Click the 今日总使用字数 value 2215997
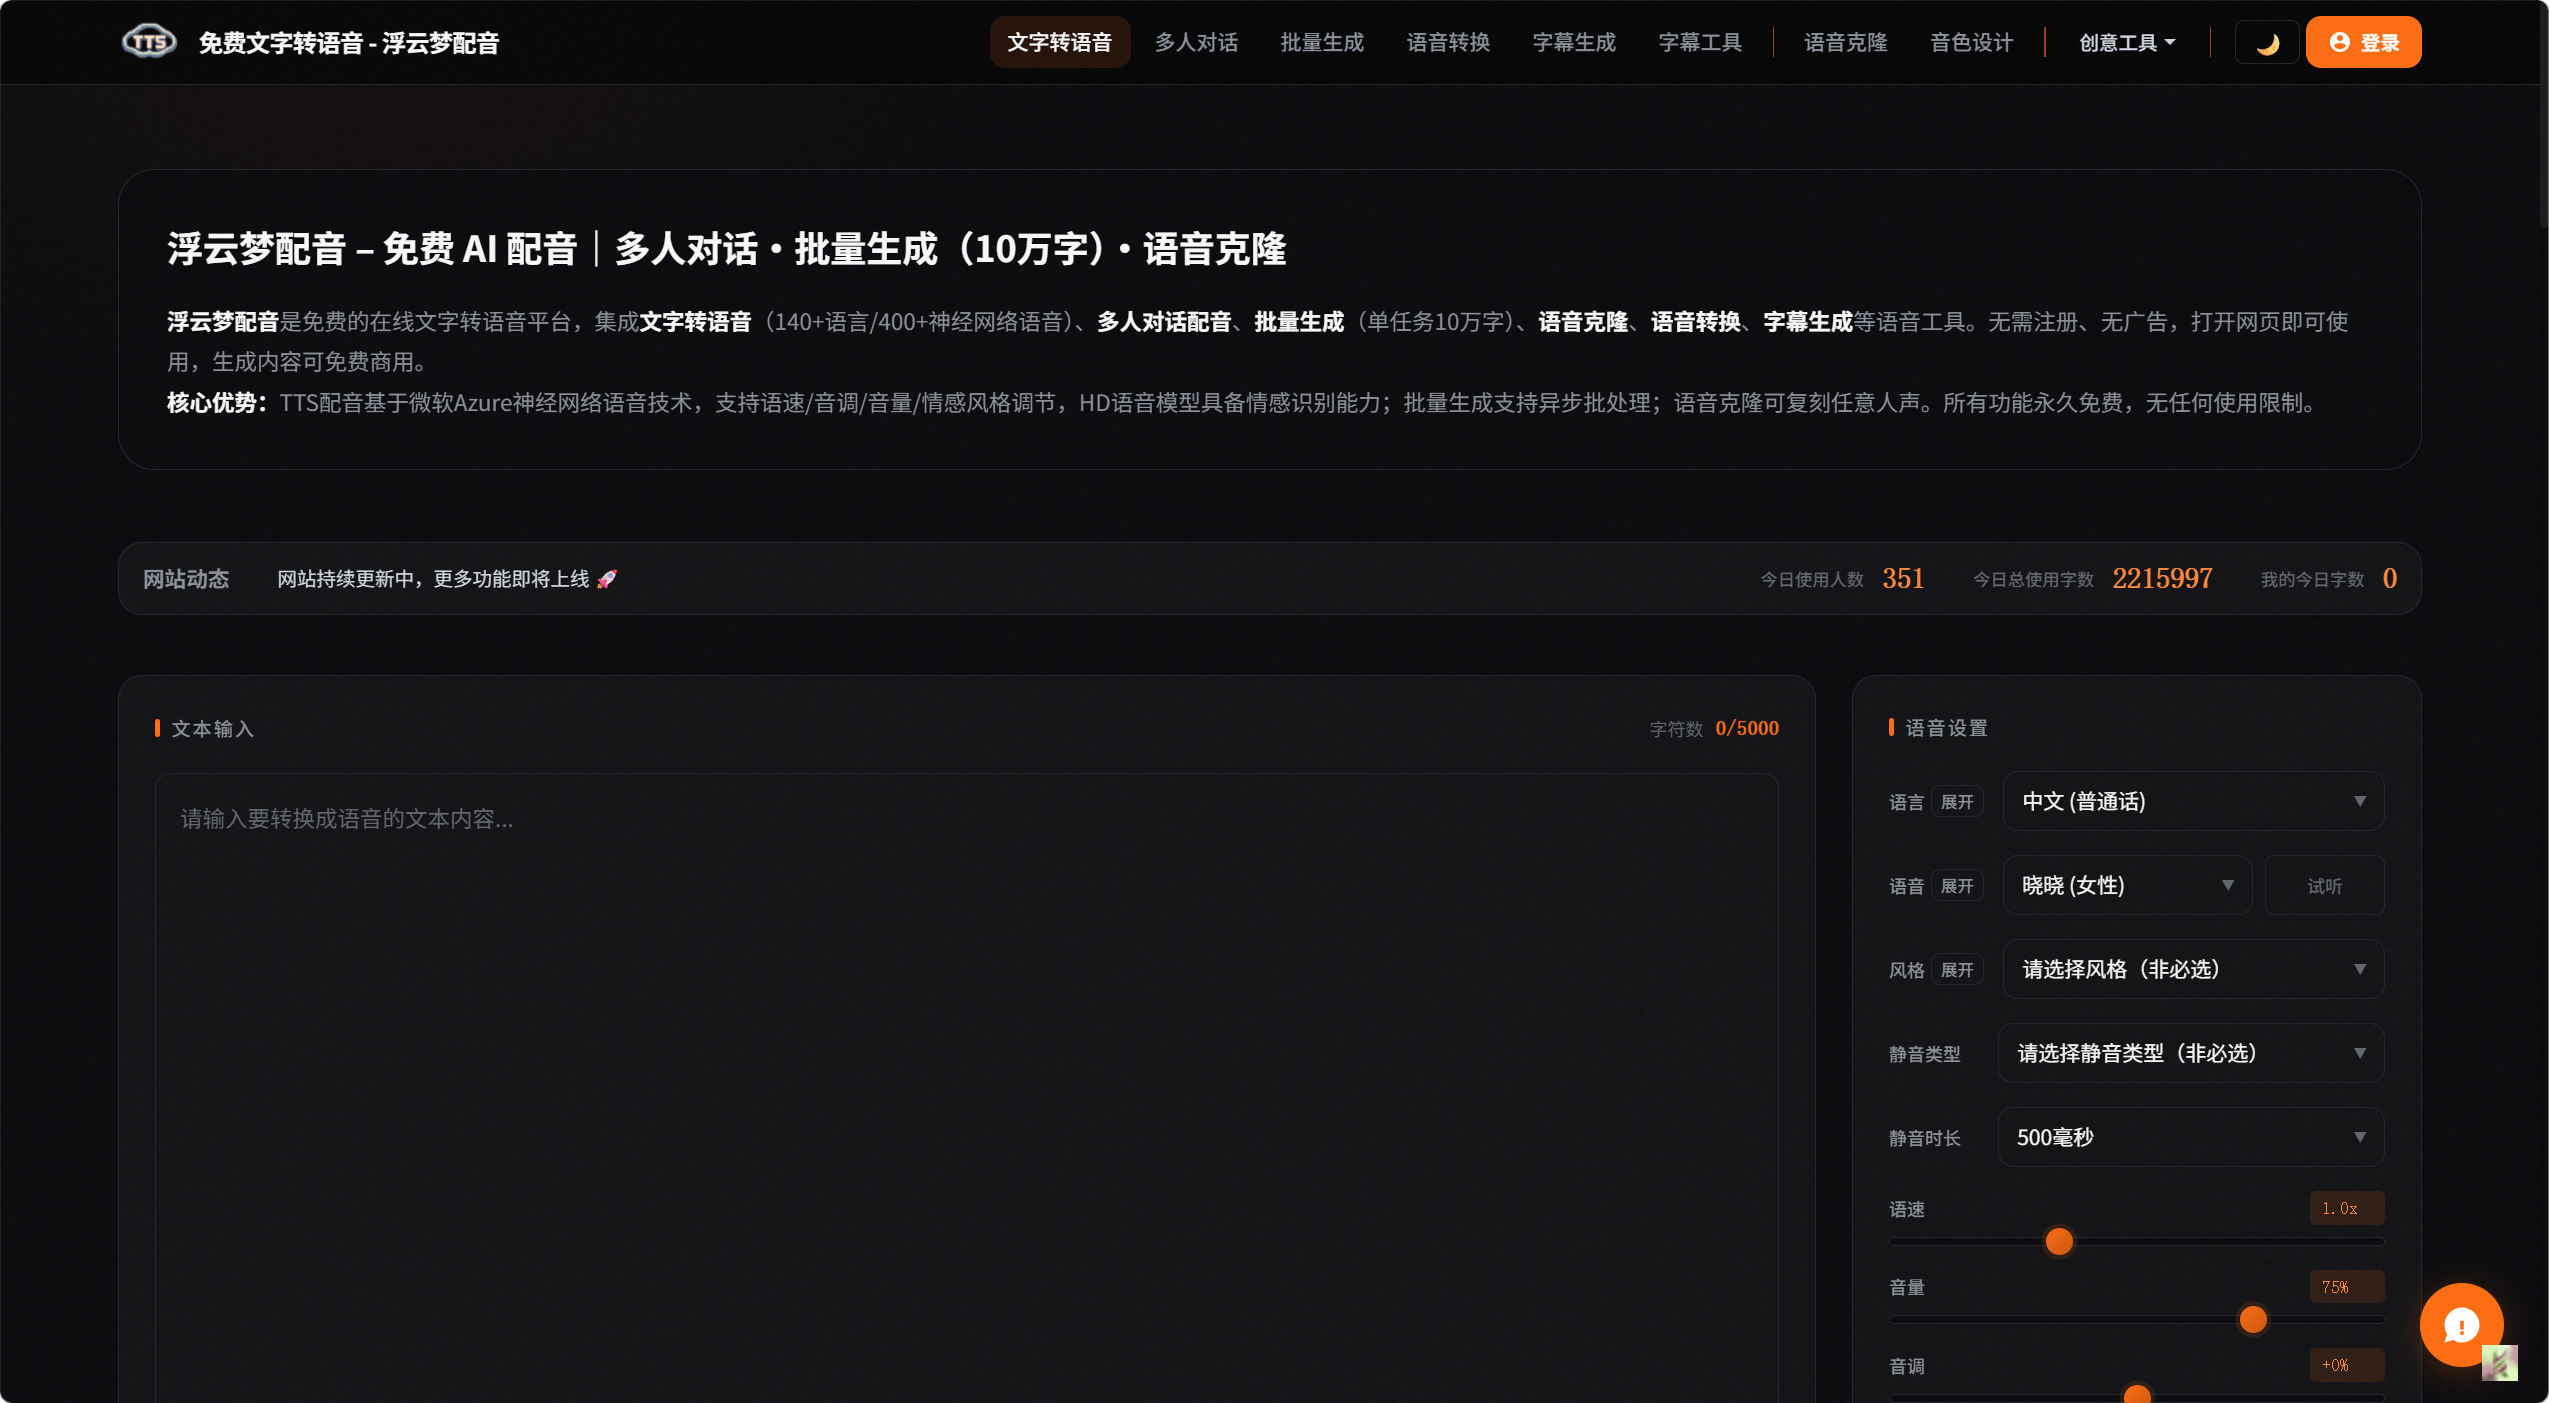This screenshot has width=2549, height=1403. pyautogui.click(x=2162, y=578)
